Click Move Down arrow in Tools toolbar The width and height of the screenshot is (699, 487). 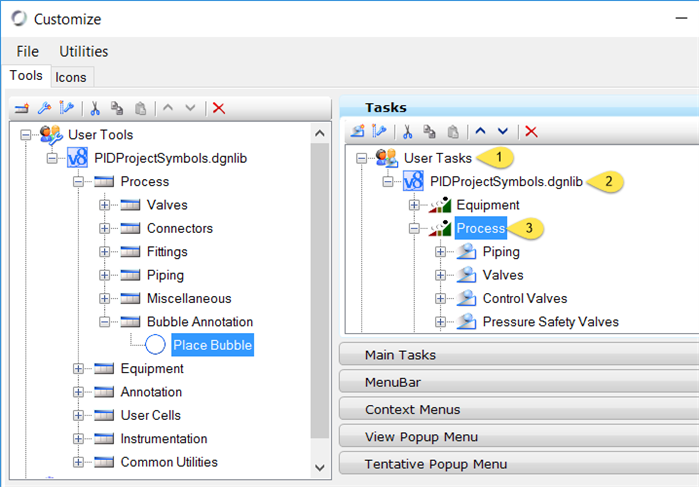[x=190, y=107]
